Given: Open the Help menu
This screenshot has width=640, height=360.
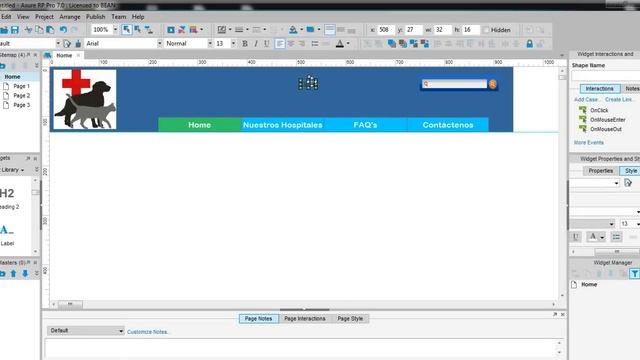Looking at the screenshot, I should coord(138,17).
